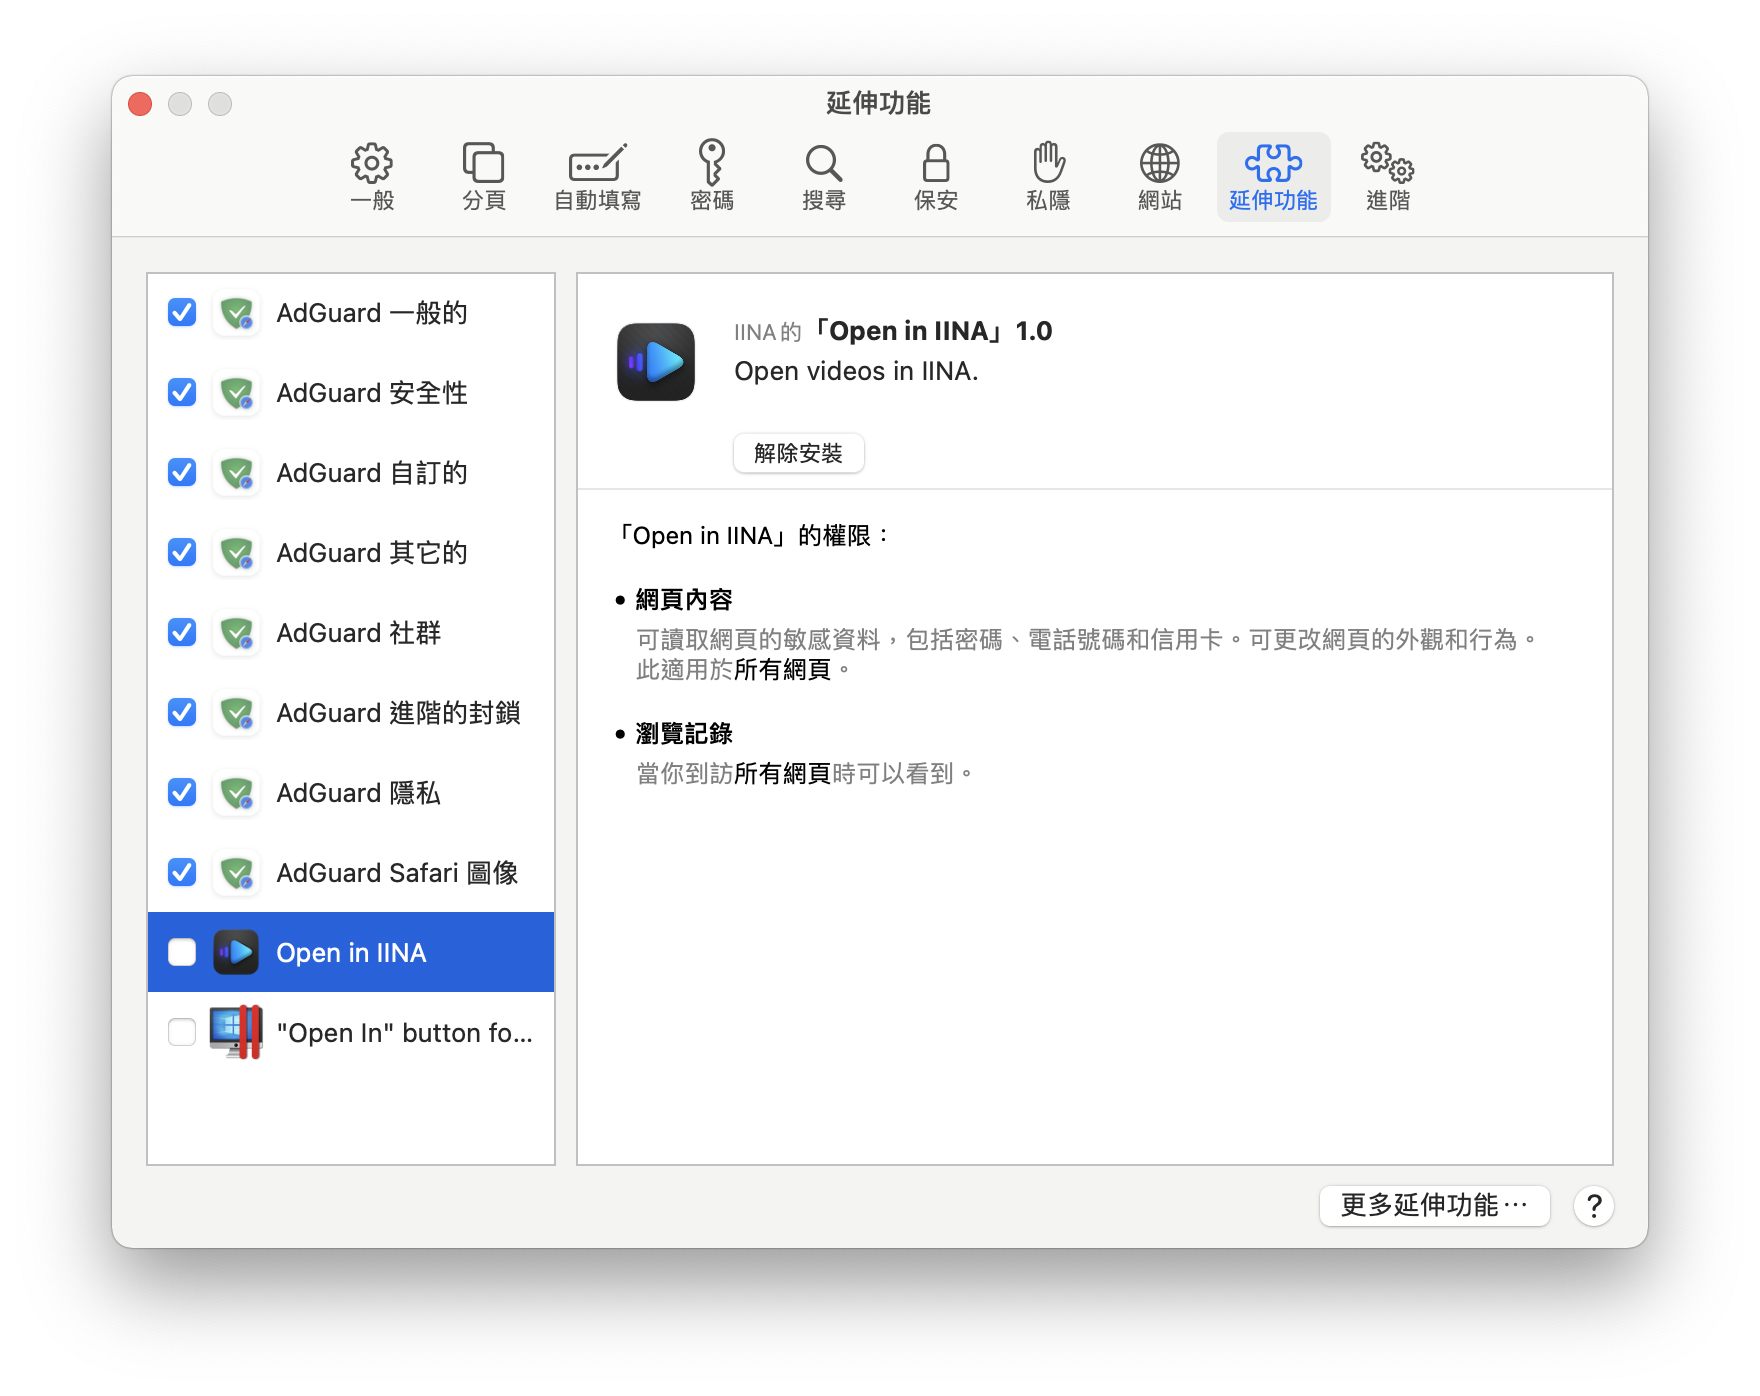The height and width of the screenshot is (1396, 1760).
Task: Open the 密碼 (Passwords) key icon tab
Action: [x=712, y=176]
